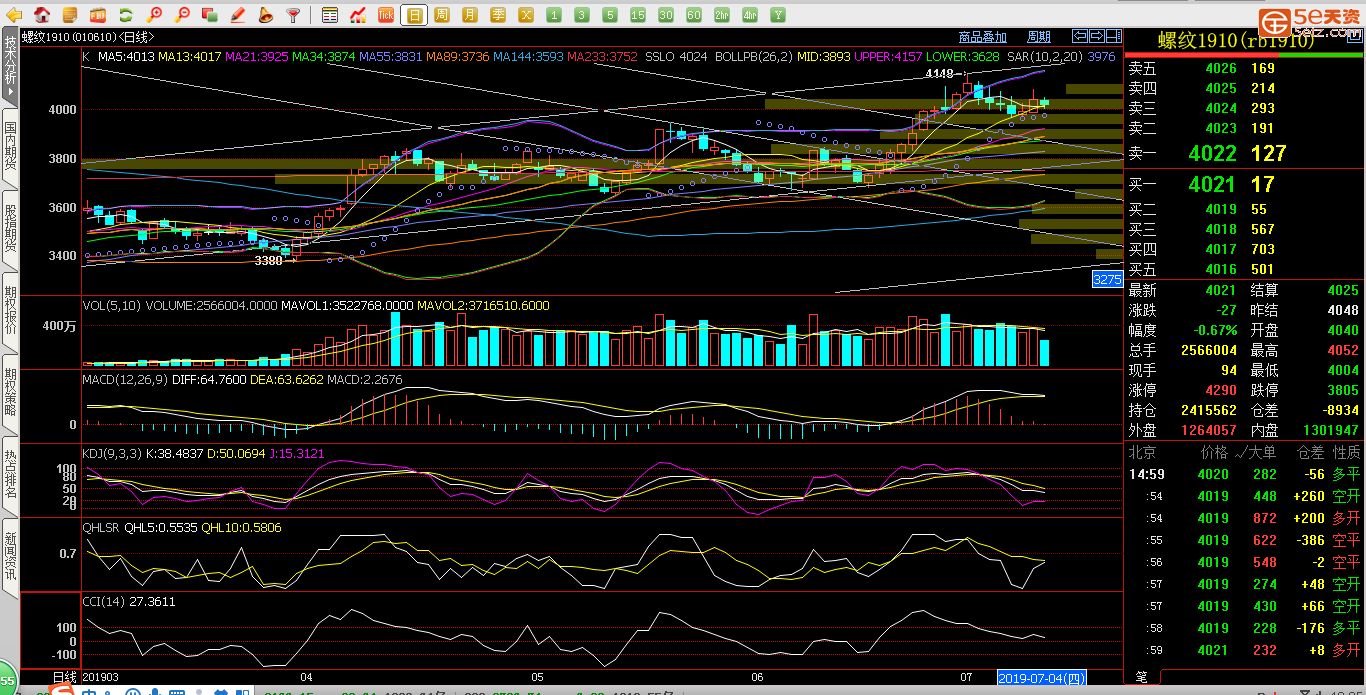Click the 持仓 value 2415562
This screenshot has width=1366, height=695.
click(x=1209, y=410)
